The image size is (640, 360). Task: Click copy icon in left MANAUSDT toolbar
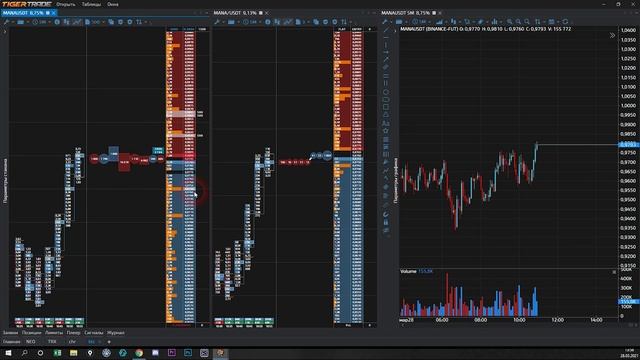111,22
